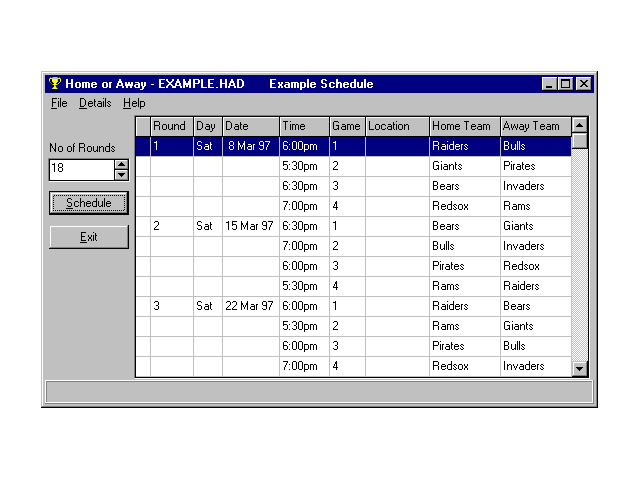Viewport: 640px width, 480px height.
Task: Click the trophy icon in title bar
Action: tap(54, 84)
